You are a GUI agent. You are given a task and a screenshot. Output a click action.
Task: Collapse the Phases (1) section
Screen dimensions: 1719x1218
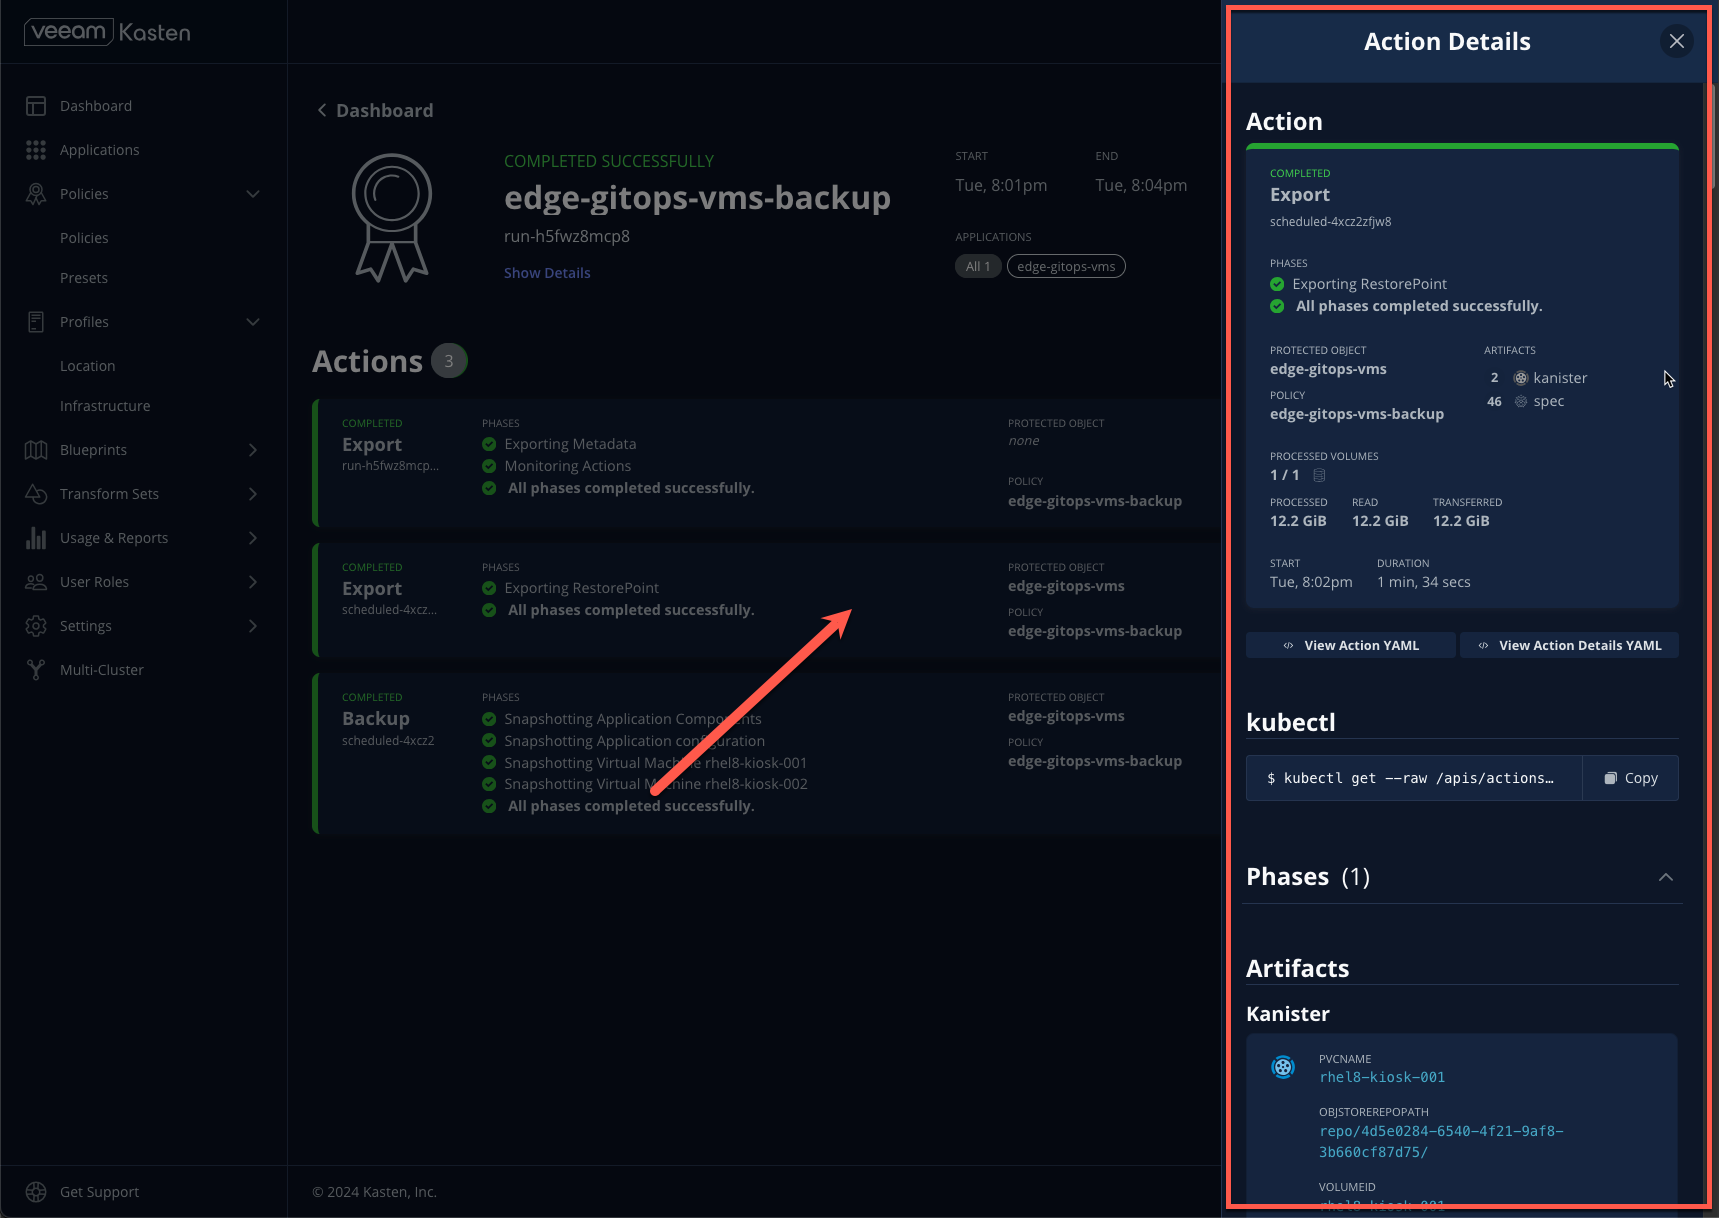pos(1666,877)
